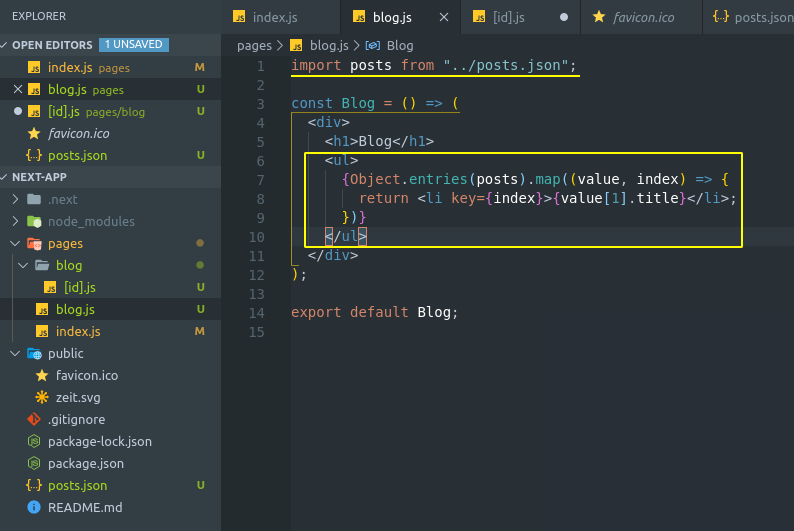Close blog.js from Open Editors list

pos(18,89)
